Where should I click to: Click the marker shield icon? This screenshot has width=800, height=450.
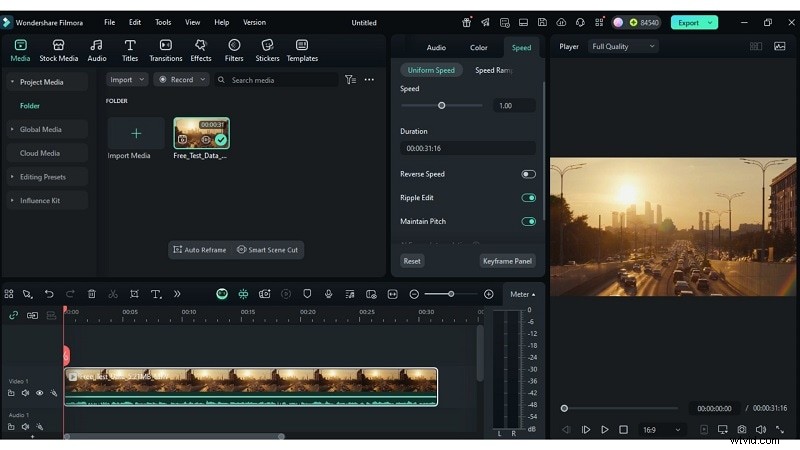tap(307, 294)
